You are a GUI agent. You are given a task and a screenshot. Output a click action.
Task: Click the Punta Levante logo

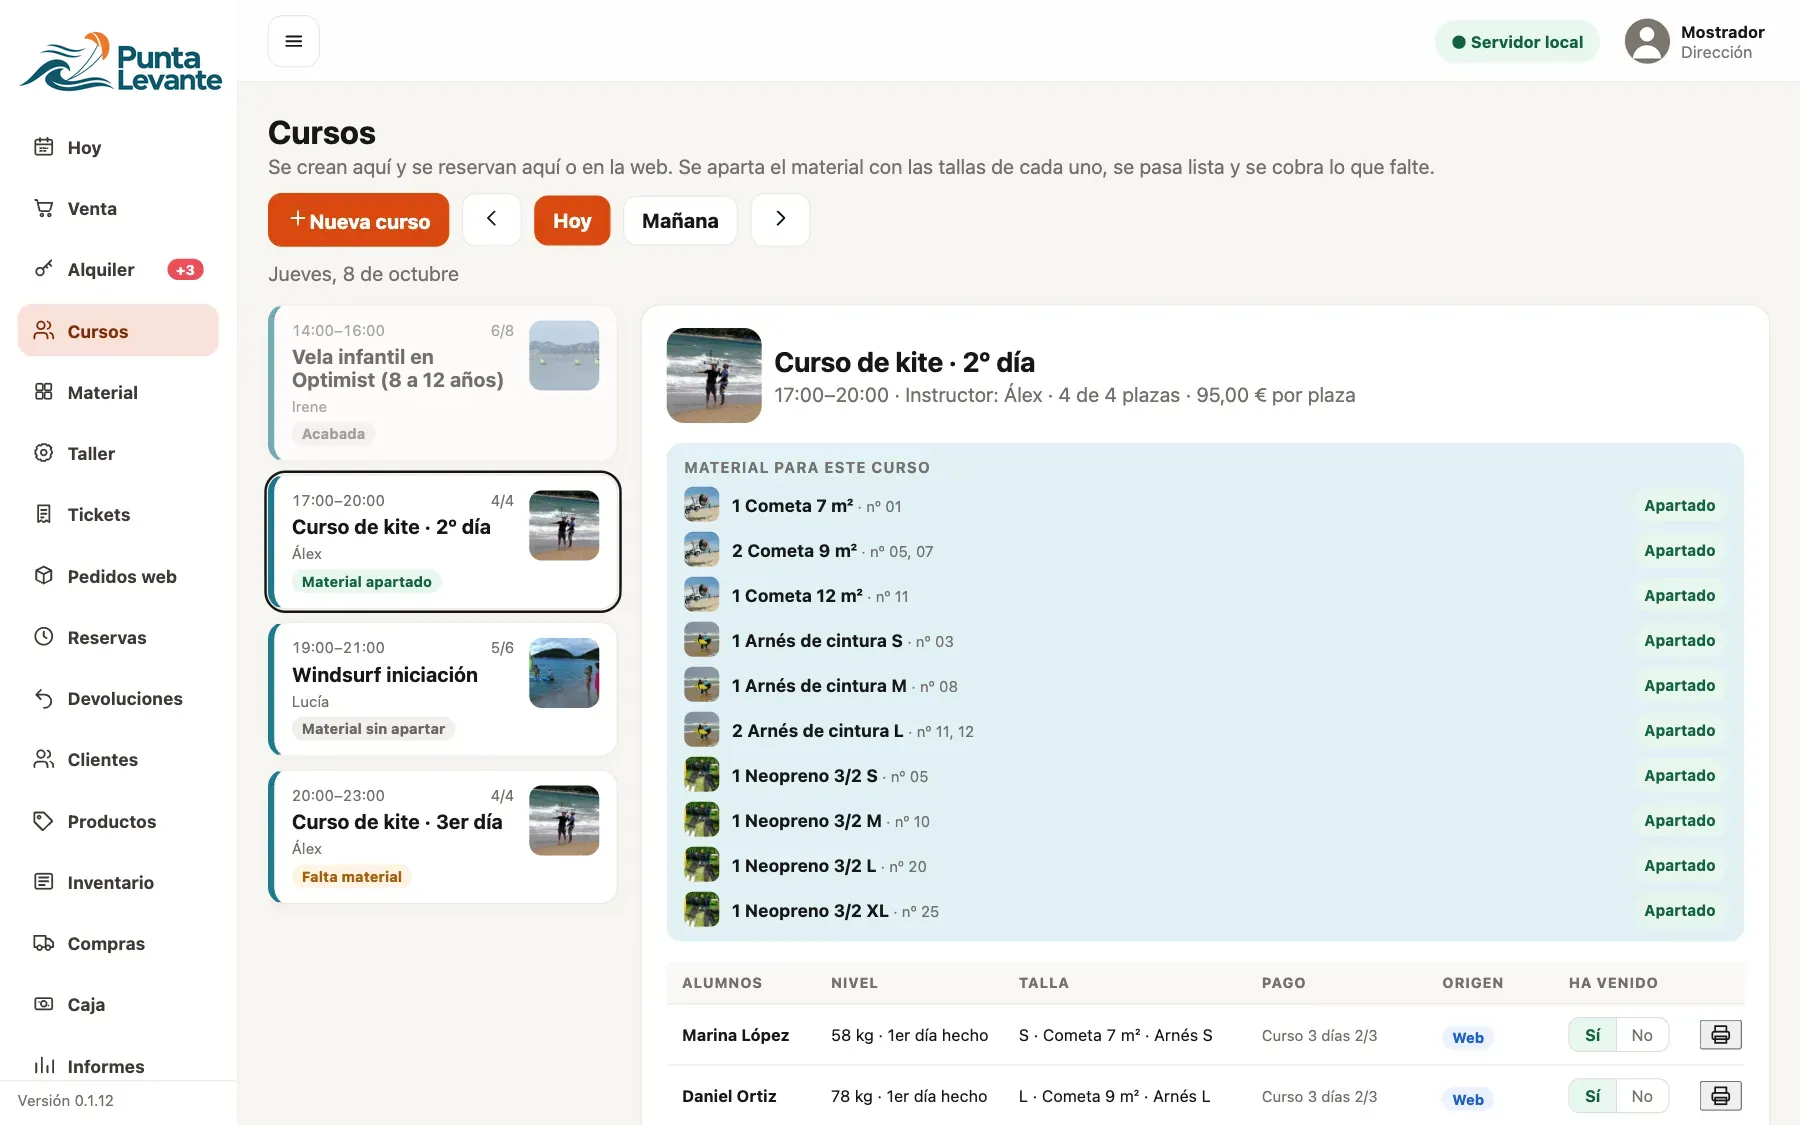click(121, 62)
